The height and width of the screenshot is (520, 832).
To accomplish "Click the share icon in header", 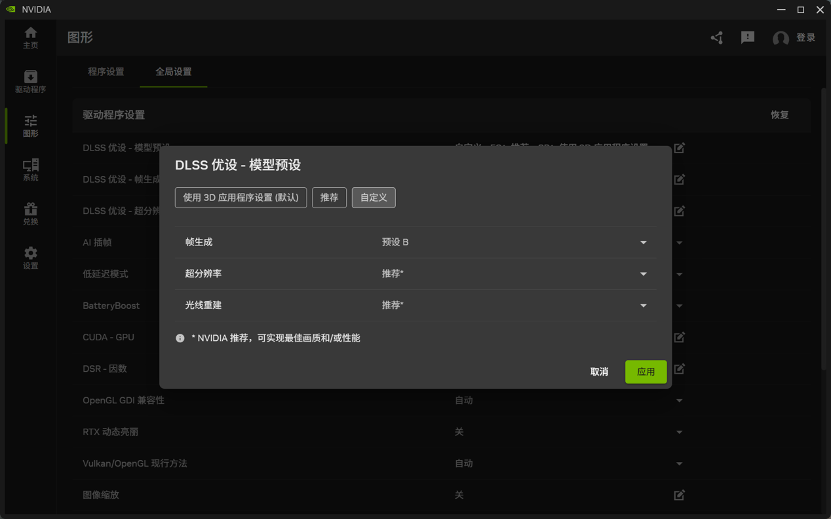I will click(717, 38).
